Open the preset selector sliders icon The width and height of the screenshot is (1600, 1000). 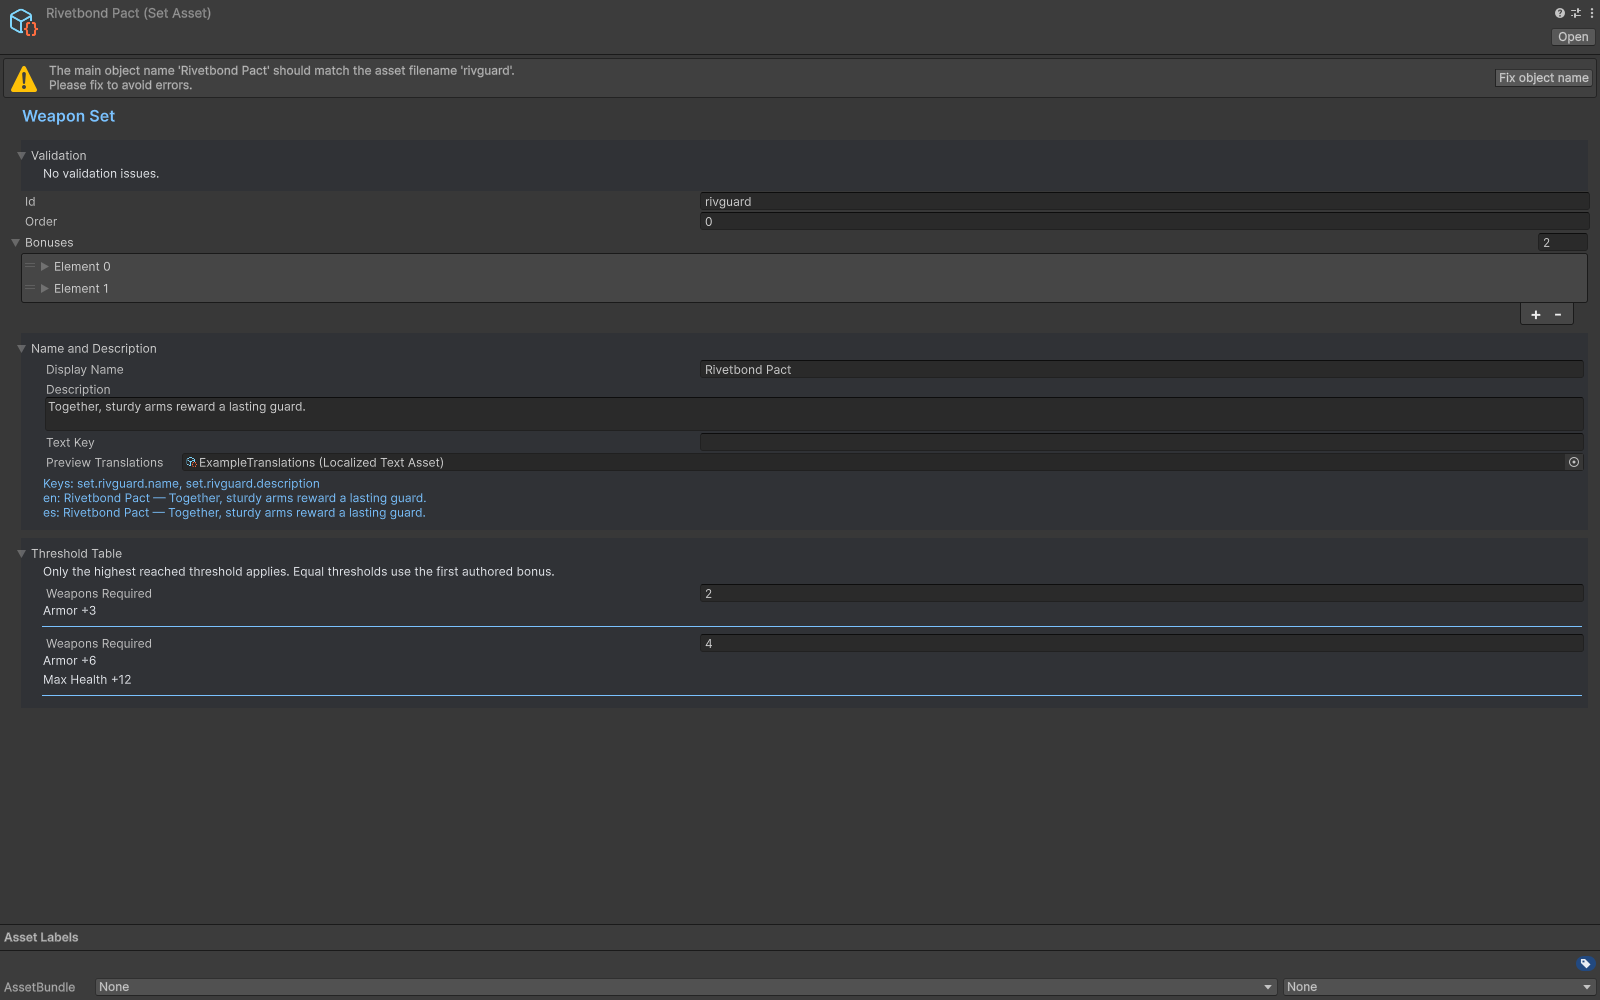tap(1576, 13)
